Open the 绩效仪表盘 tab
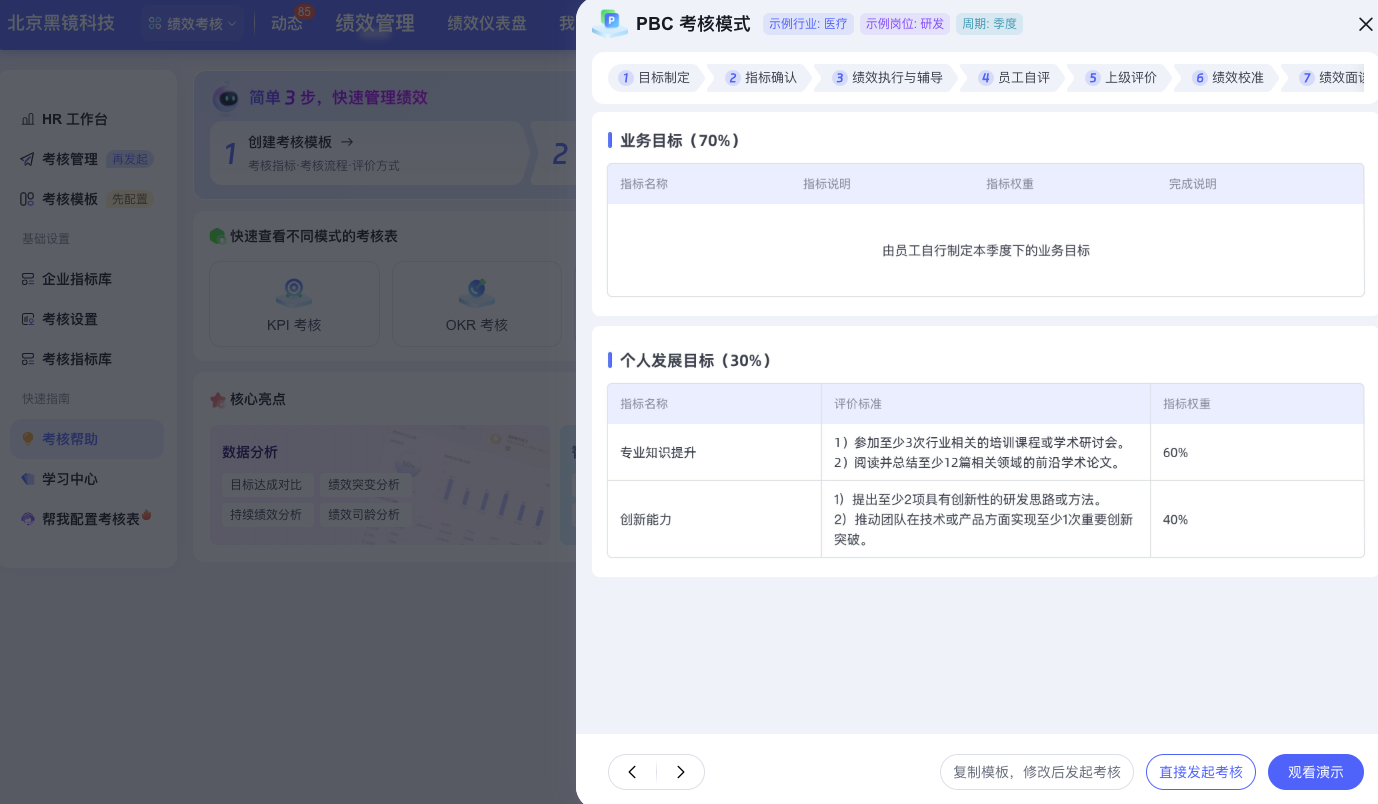This screenshot has width=1378, height=804. point(487,23)
